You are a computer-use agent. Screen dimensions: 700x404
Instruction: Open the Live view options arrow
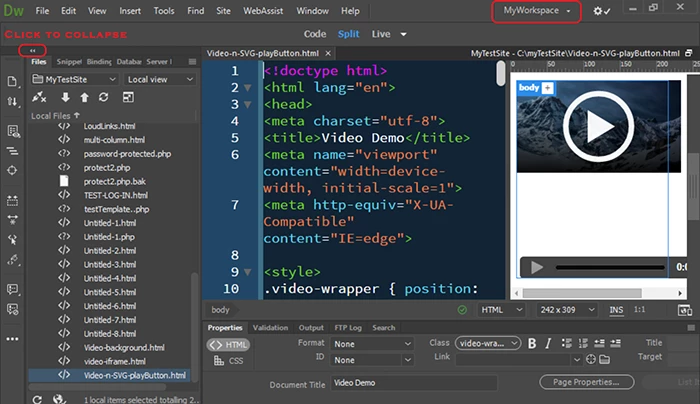click(403, 34)
